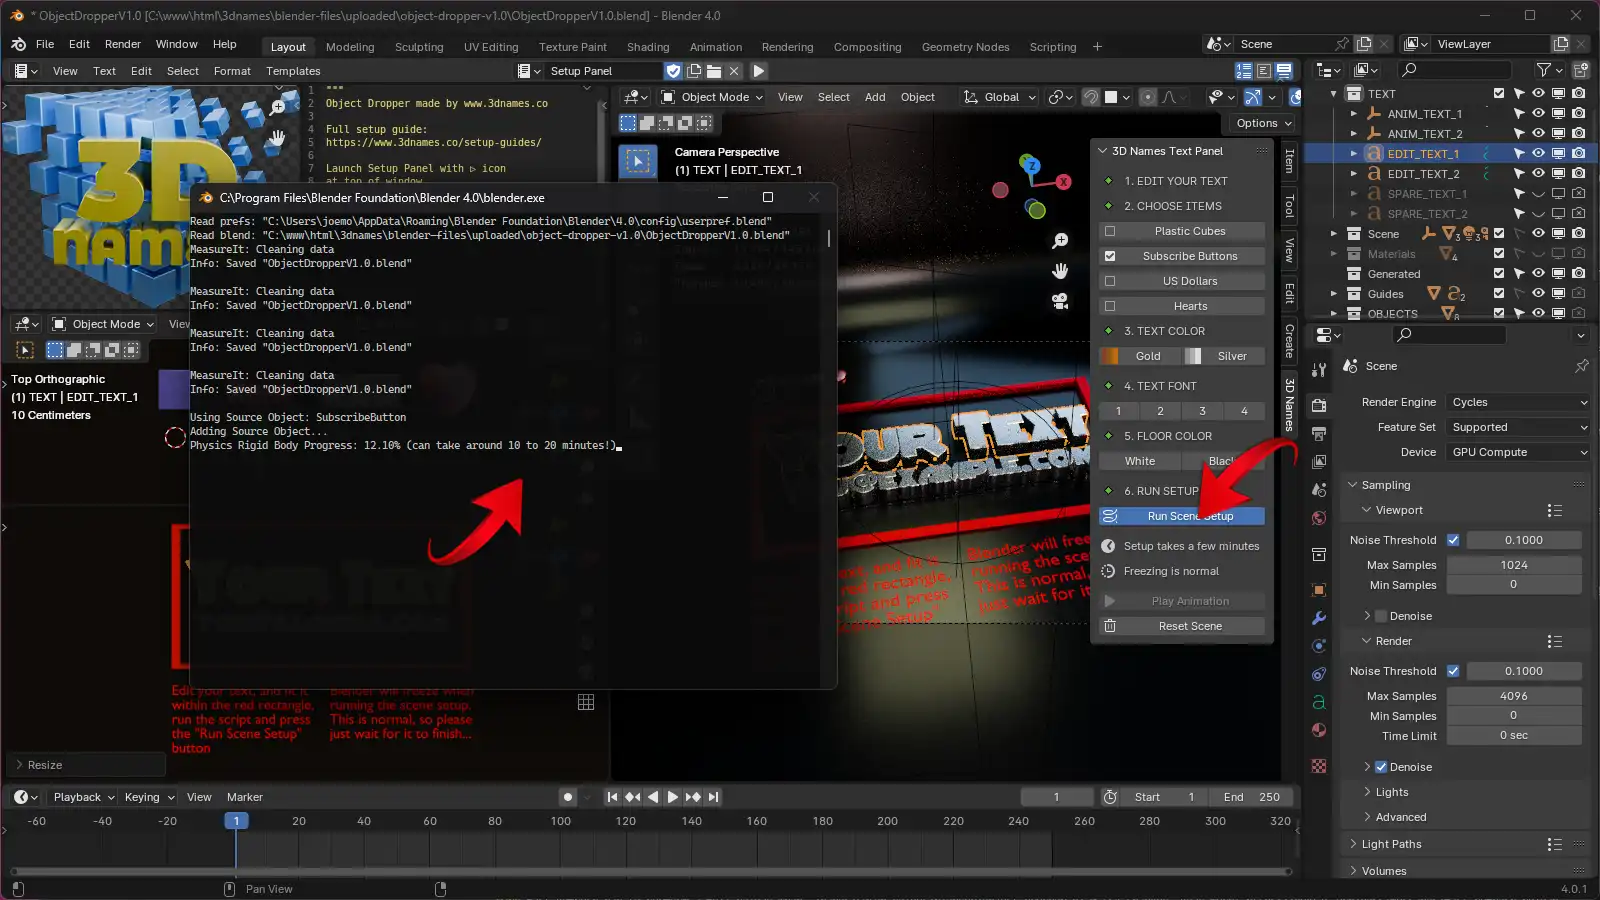The height and width of the screenshot is (900, 1600).
Task: Open the Item tab in viewport sidebar
Action: pos(1290,160)
